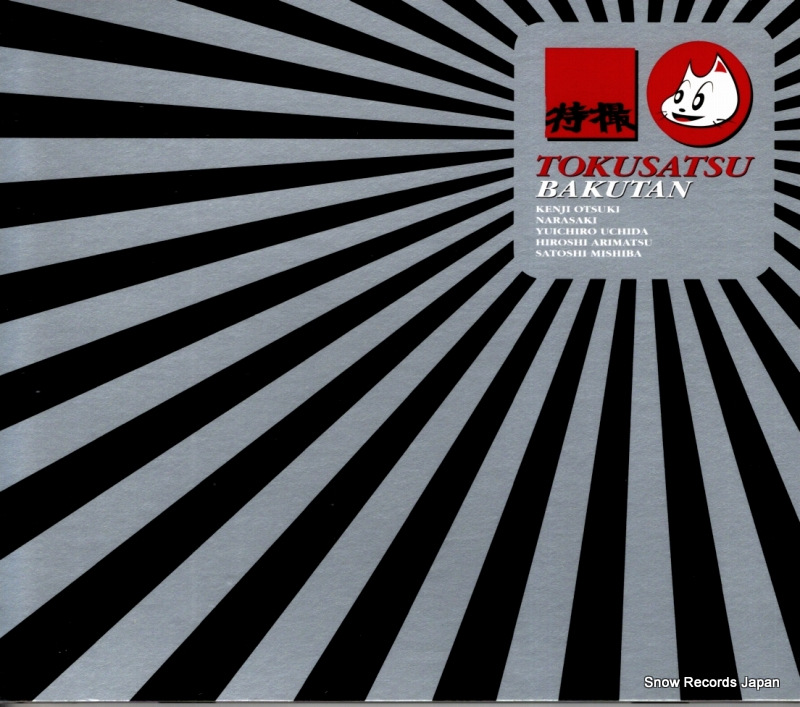This screenshot has width=800, height=707.
Task: Click the red square kanji logo
Action: [x=590, y=93]
